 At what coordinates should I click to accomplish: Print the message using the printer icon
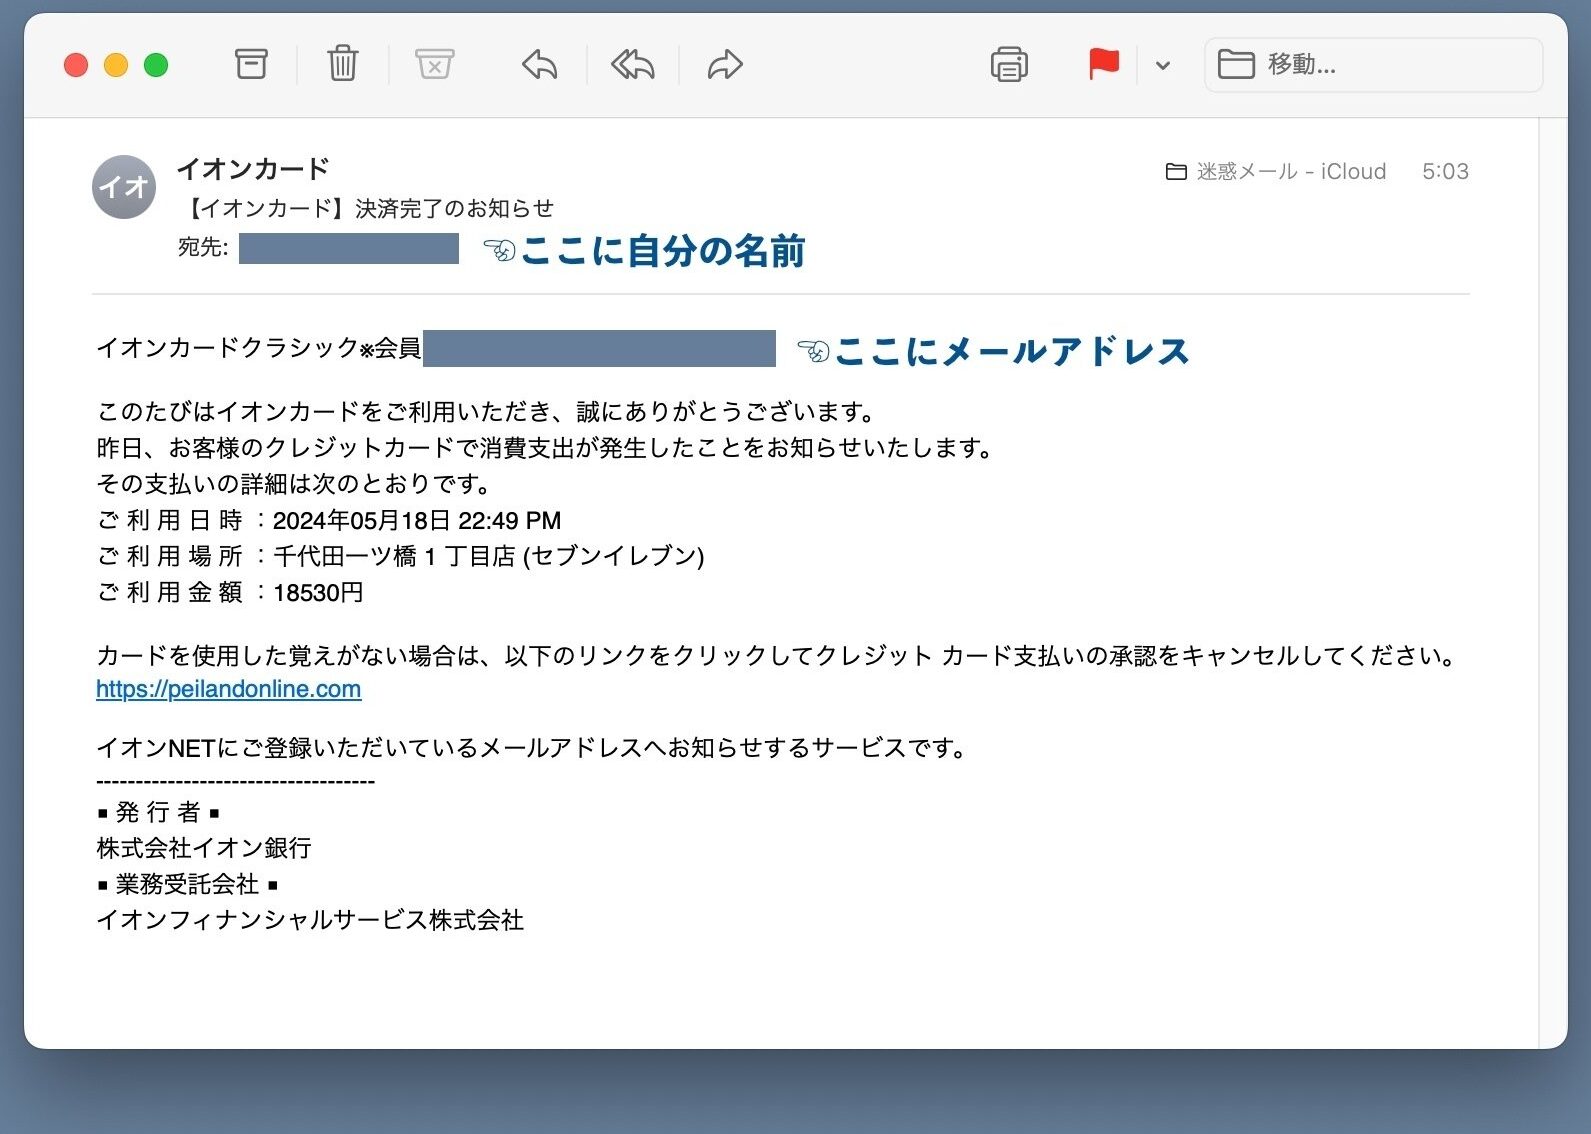[x=1009, y=65]
